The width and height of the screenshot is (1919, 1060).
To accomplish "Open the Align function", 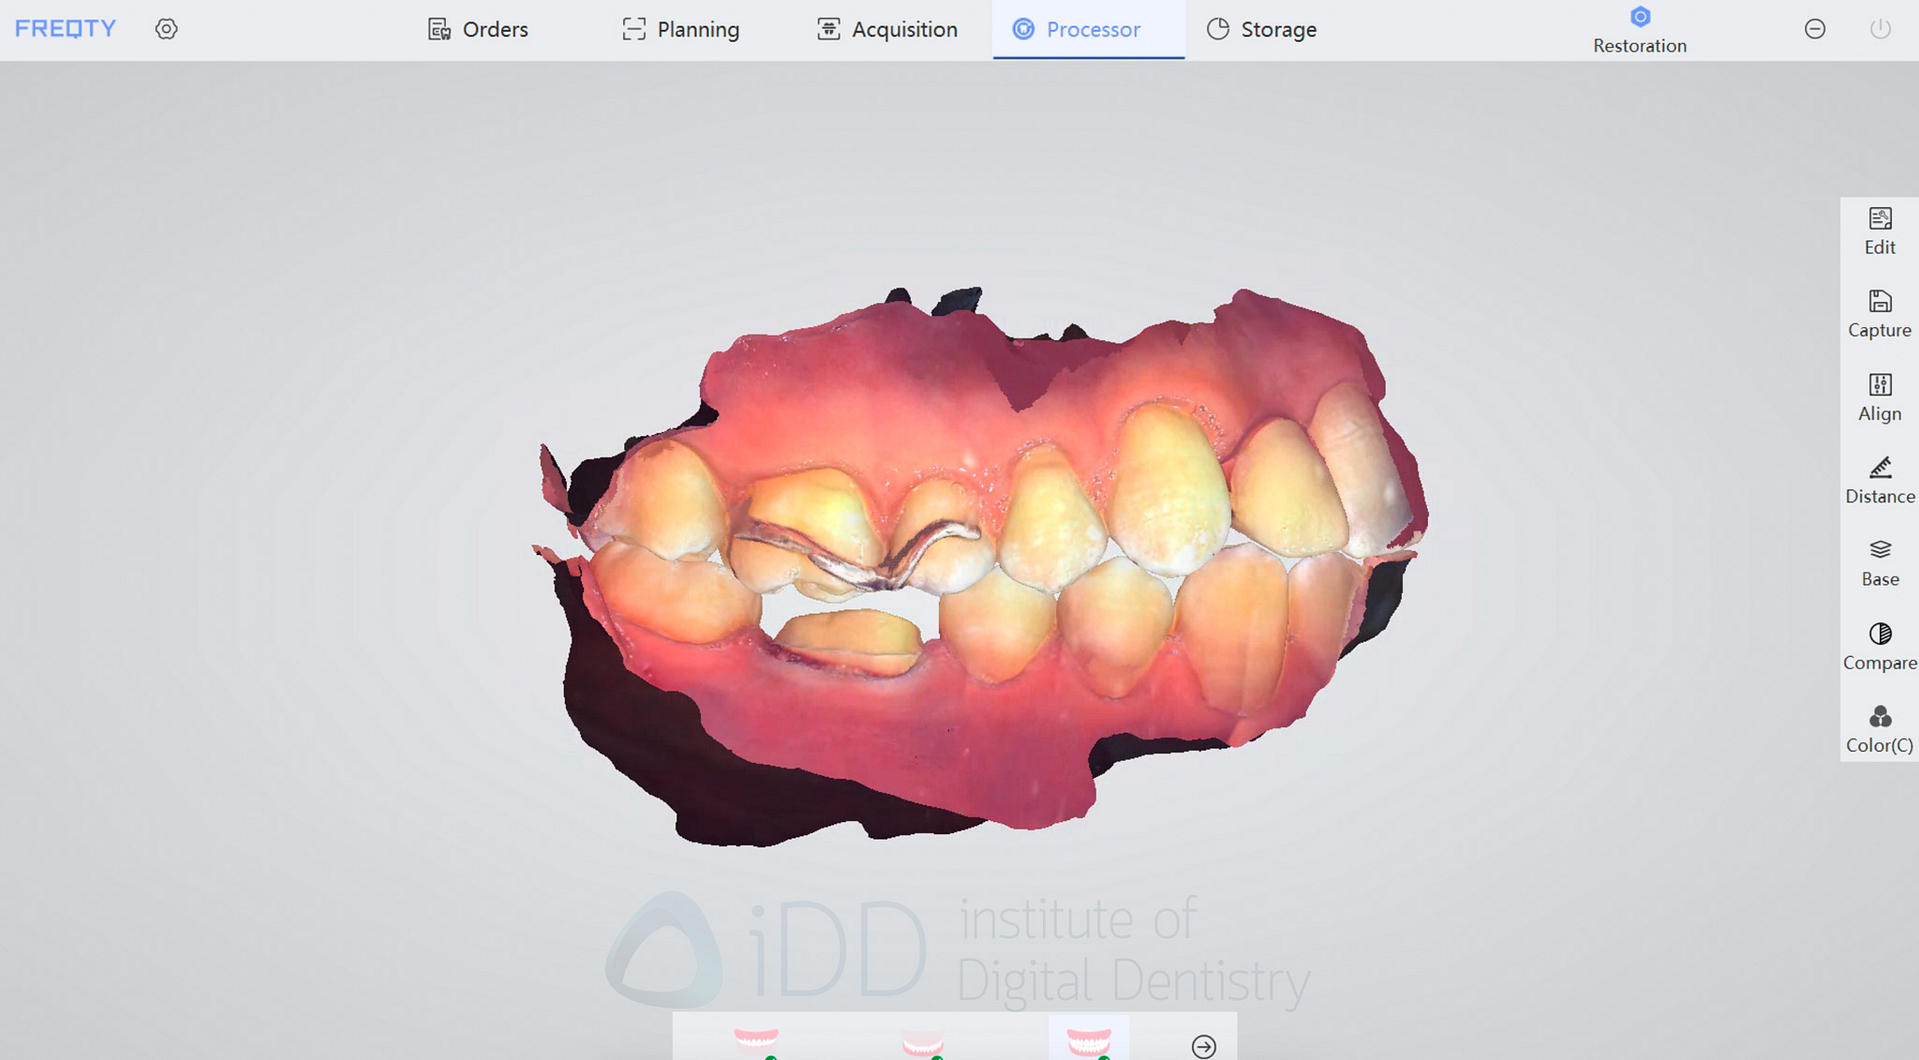I will tap(1879, 396).
